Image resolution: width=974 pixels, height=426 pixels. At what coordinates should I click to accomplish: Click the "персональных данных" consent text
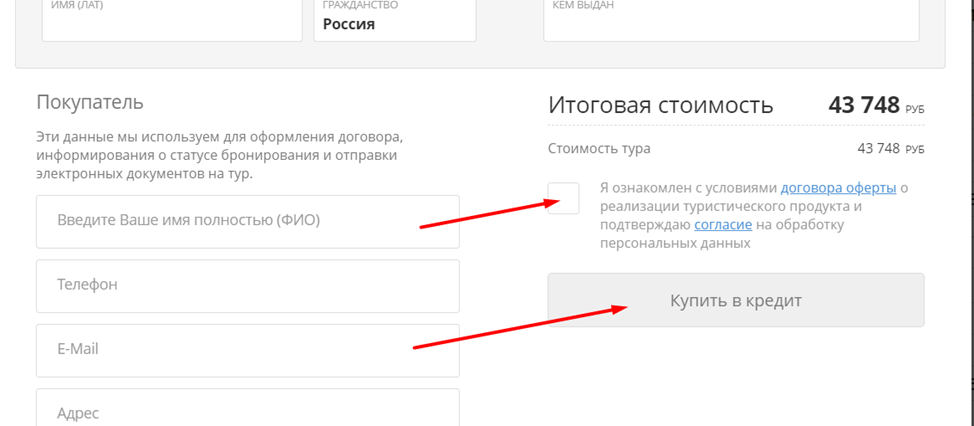675,244
